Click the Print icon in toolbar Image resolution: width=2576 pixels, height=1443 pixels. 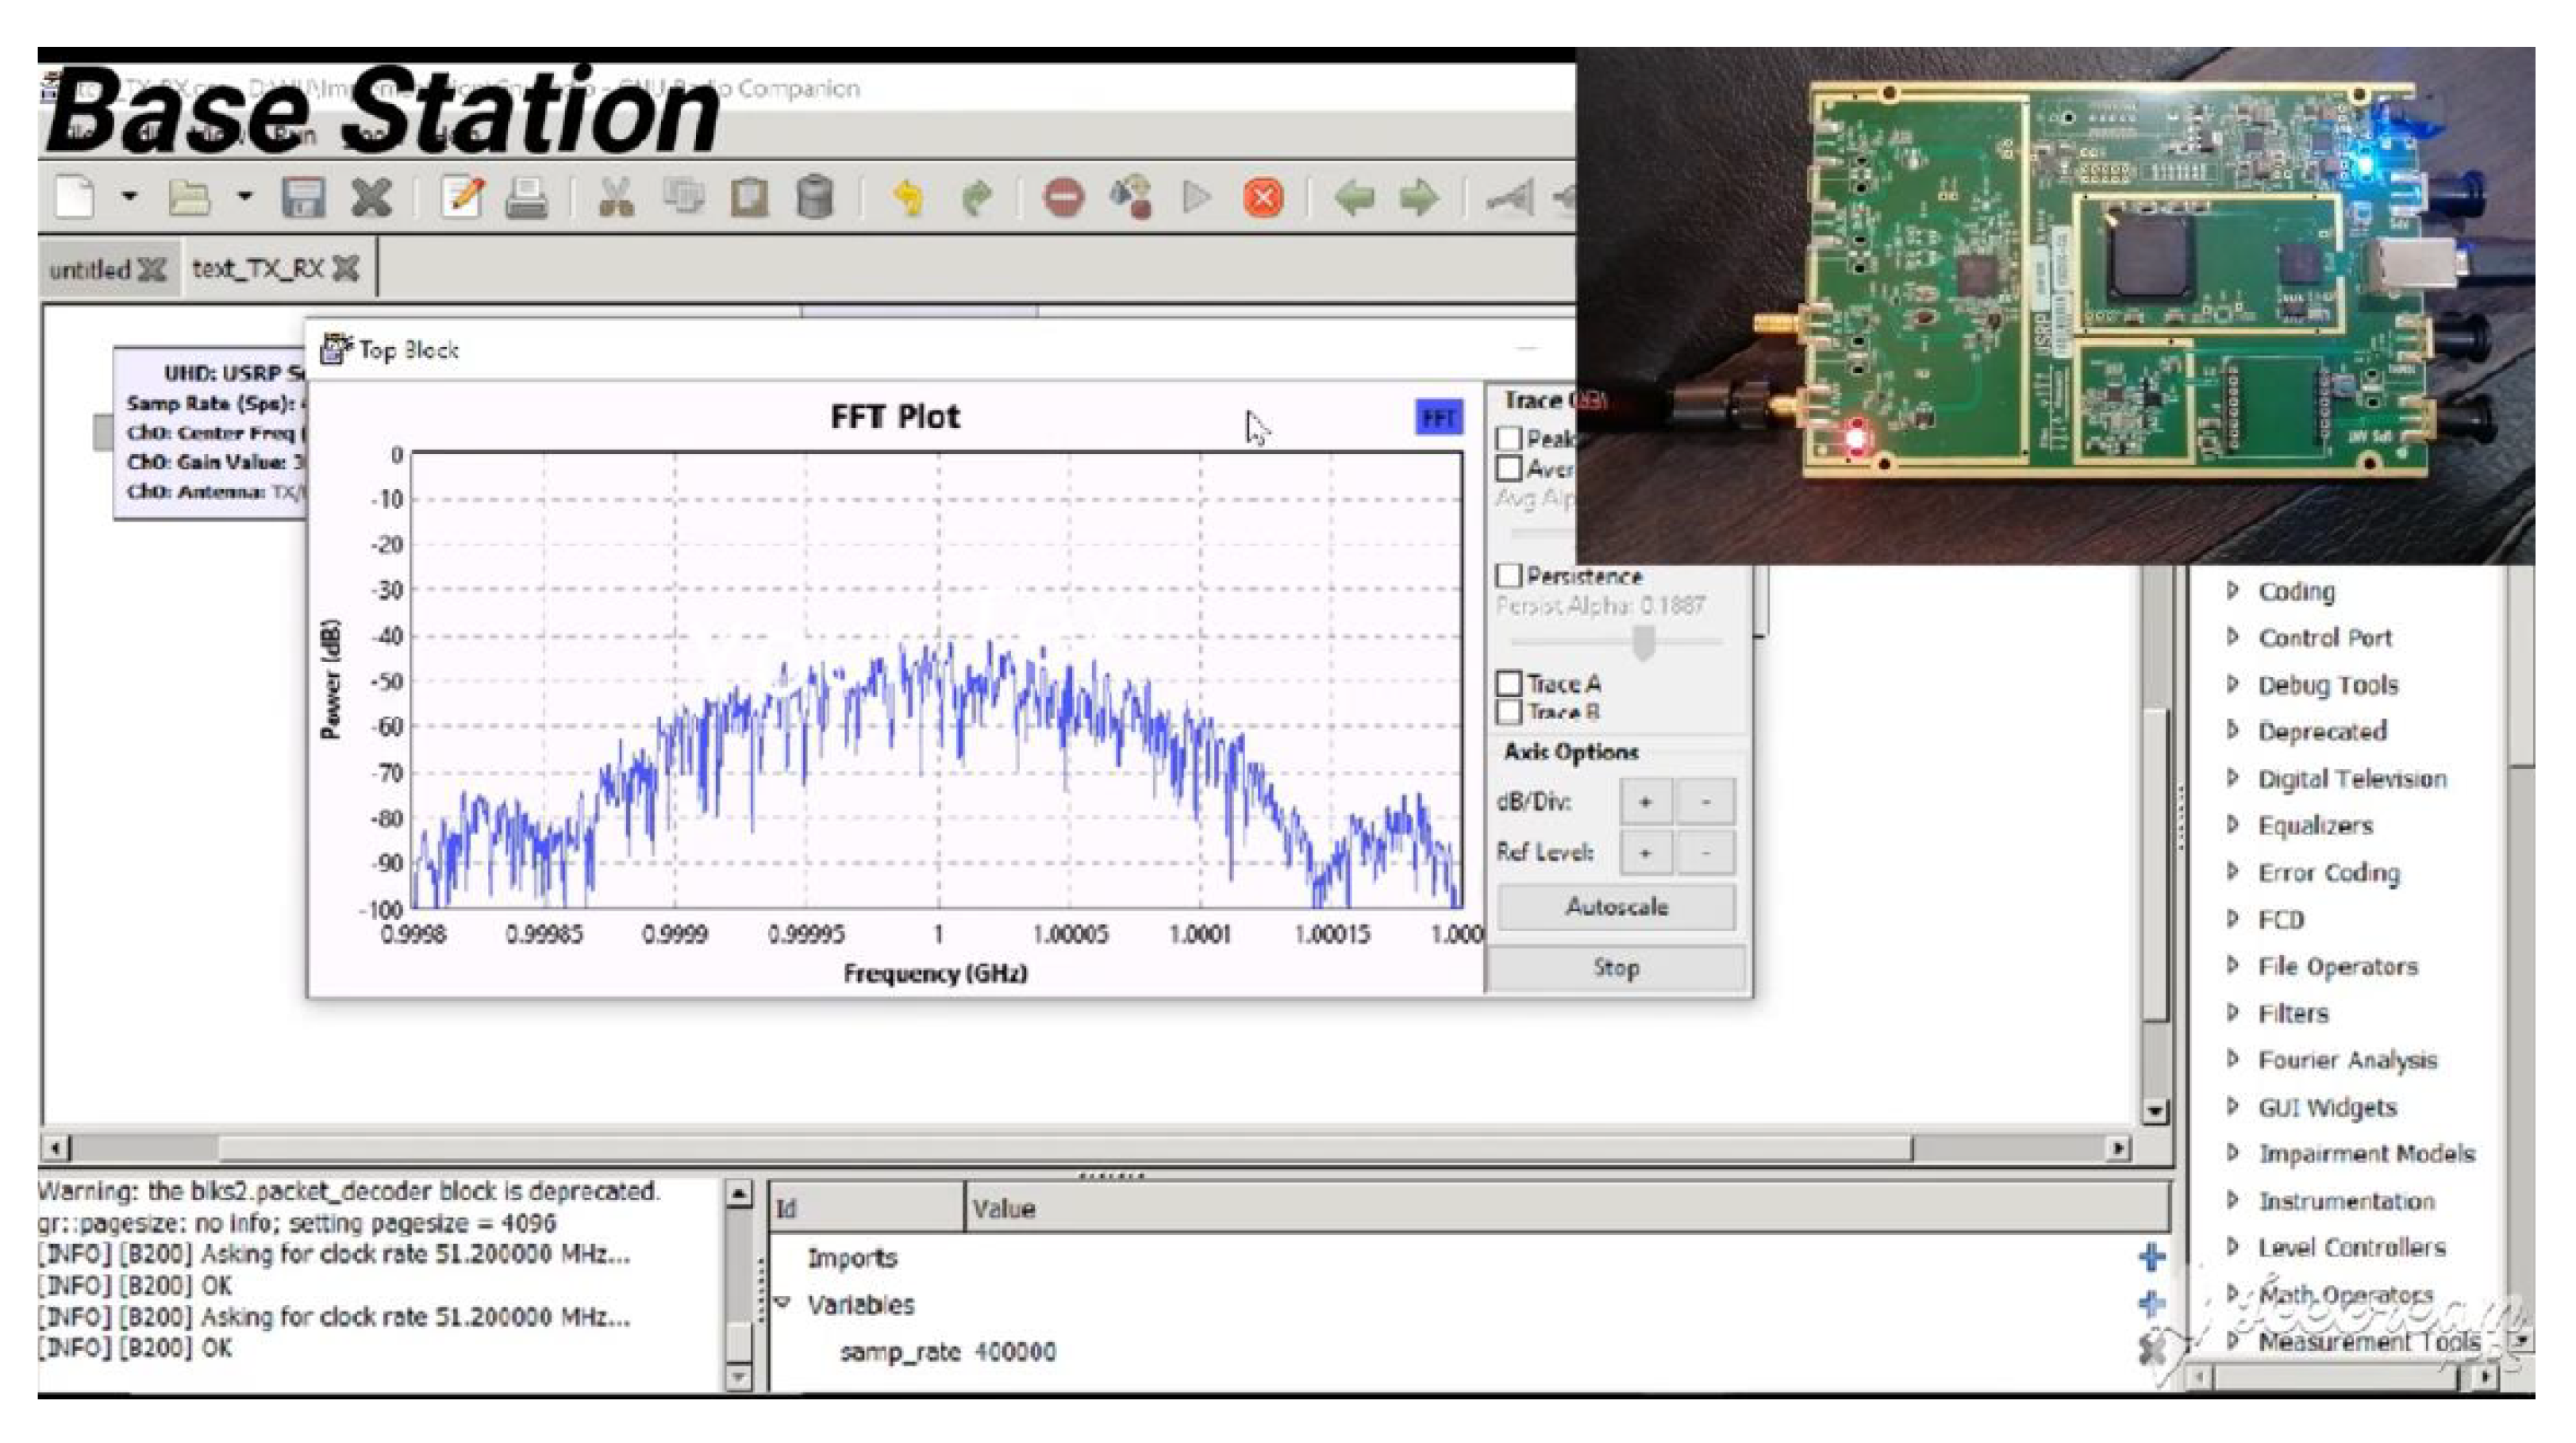[526, 197]
